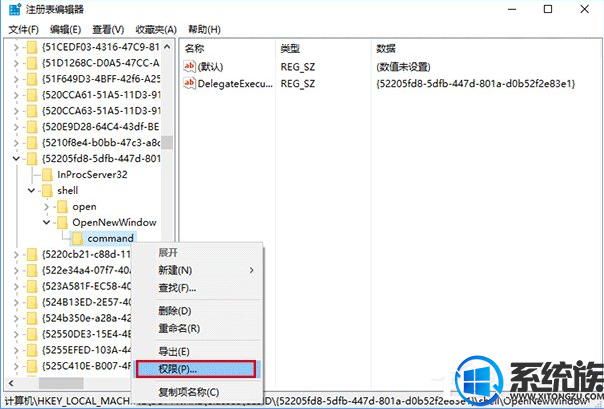604x409 pixels.
Task: Expand the {525C410E-B007-4F key
Action: click(16, 367)
